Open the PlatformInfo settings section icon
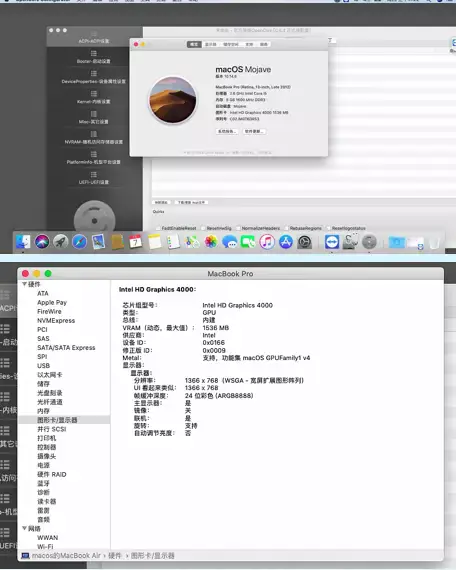 click(x=94, y=154)
